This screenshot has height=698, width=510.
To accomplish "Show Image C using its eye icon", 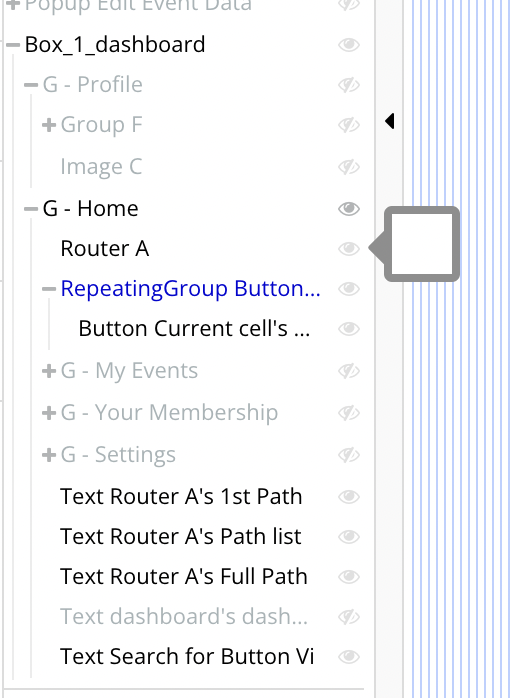I will [348, 167].
